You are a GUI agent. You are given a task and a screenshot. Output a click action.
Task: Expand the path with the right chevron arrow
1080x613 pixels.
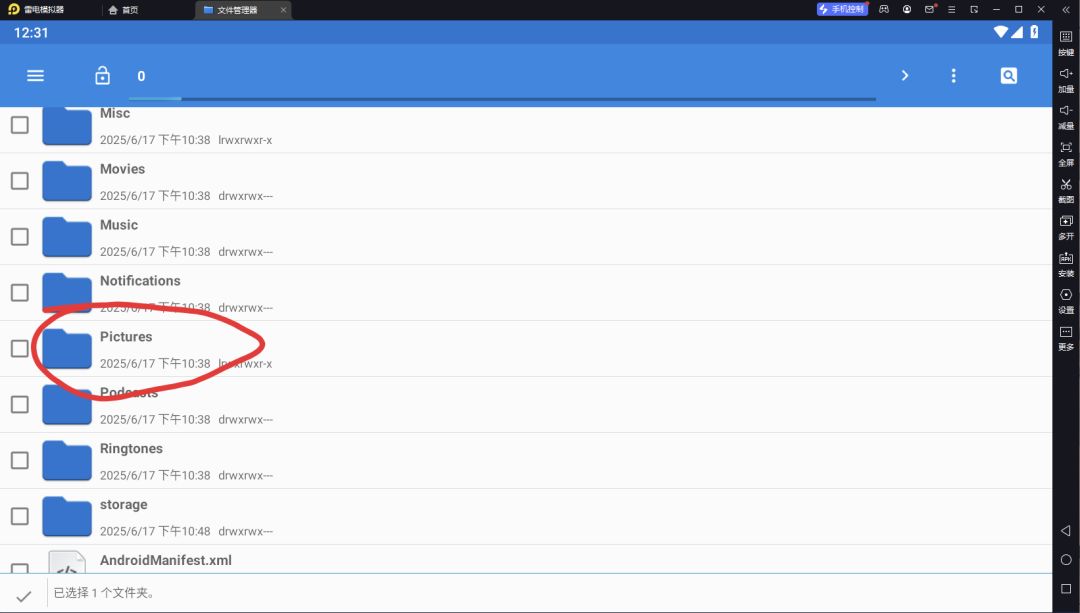tap(905, 76)
